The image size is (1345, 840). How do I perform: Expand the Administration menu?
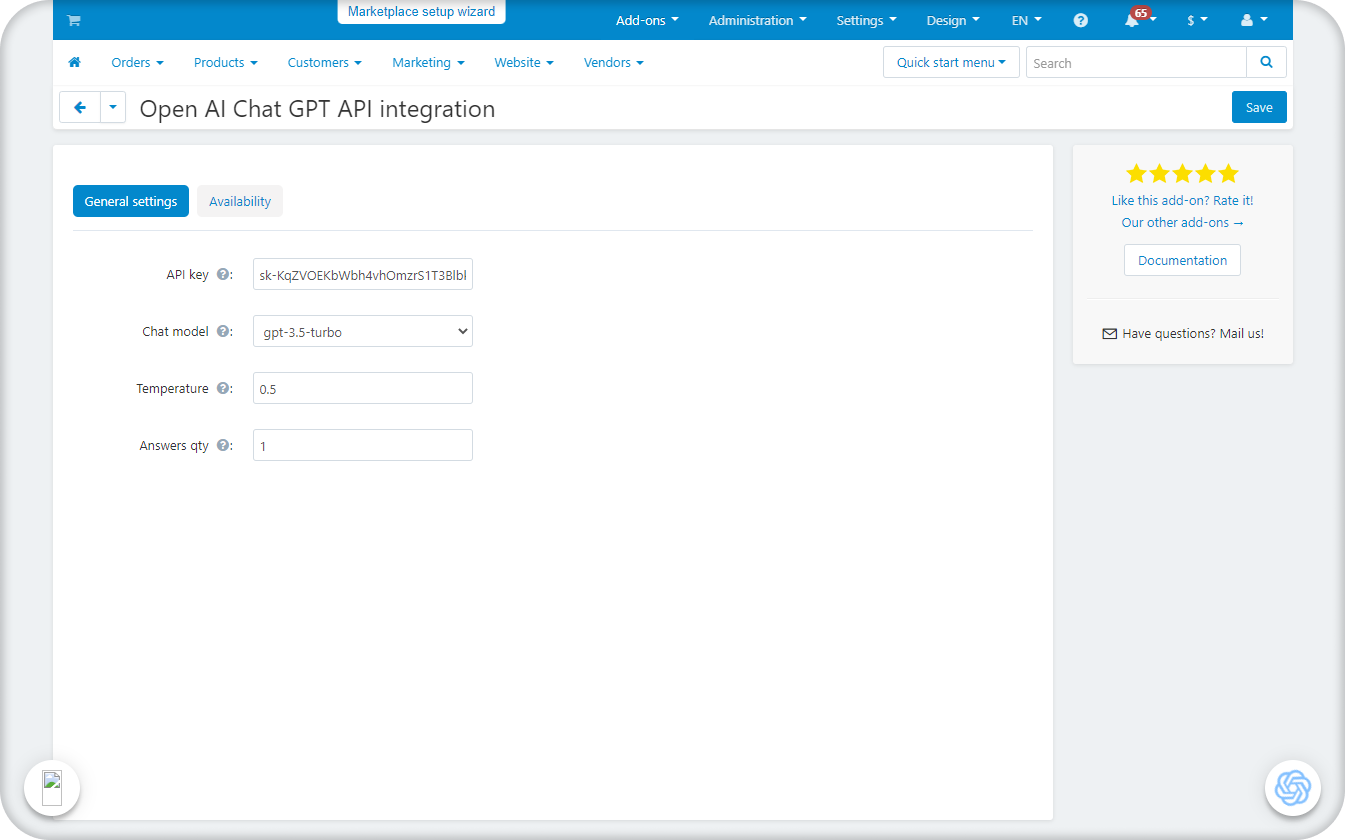coord(757,20)
